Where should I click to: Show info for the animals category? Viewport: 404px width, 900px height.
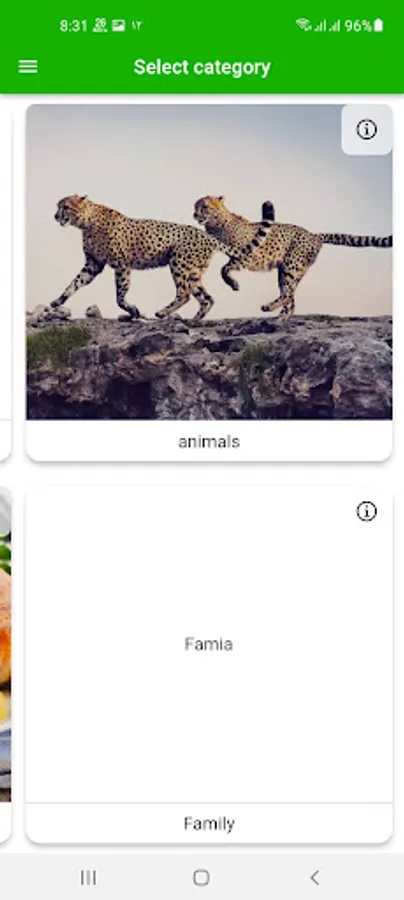tap(367, 130)
